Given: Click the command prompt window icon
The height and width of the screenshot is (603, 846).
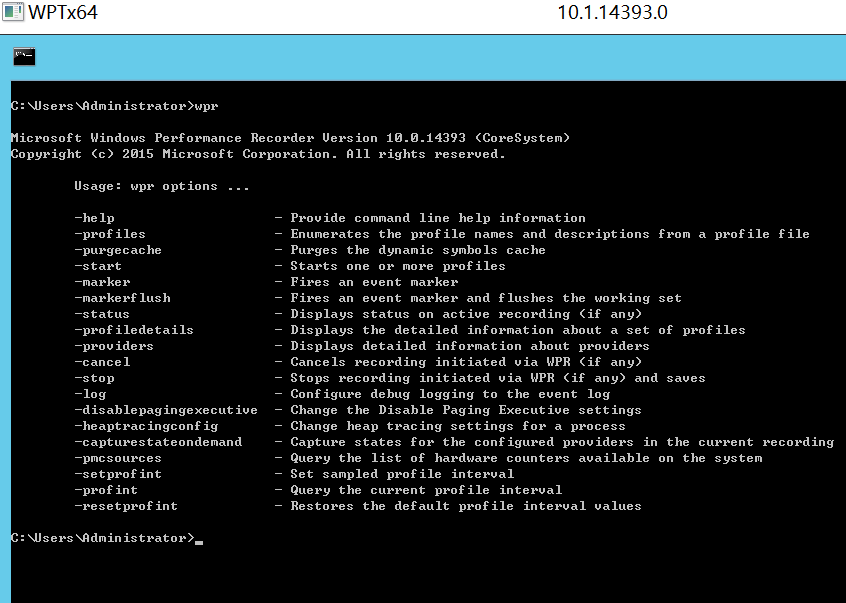Looking at the screenshot, I should click(24, 57).
